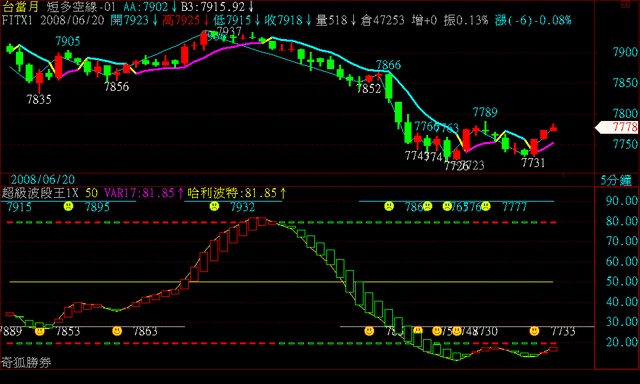Click the 2008/06/20 date label under chart
The image size is (640, 384).
click(x=43, y=180)
